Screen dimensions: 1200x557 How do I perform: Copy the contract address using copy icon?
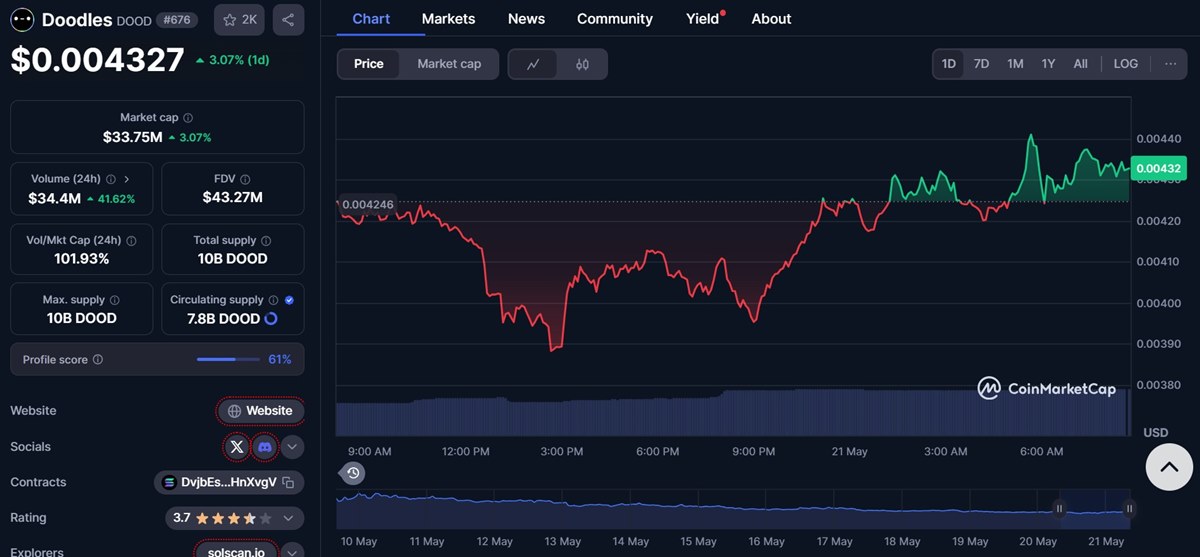(x=288, y=483)
